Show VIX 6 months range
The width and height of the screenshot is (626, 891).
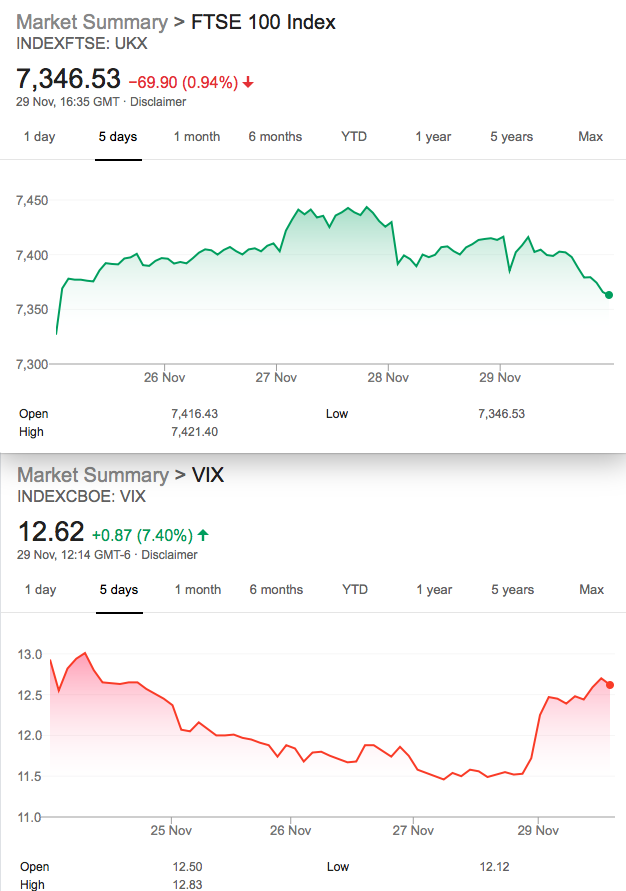pos(276,590)
